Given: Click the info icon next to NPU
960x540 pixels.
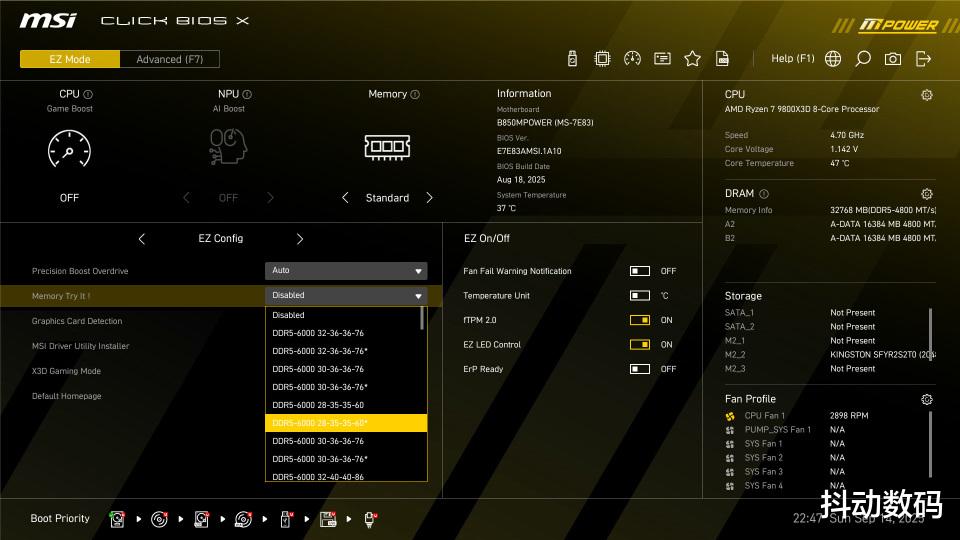Looking at the screenshot, I should click(x=247, y=94).
